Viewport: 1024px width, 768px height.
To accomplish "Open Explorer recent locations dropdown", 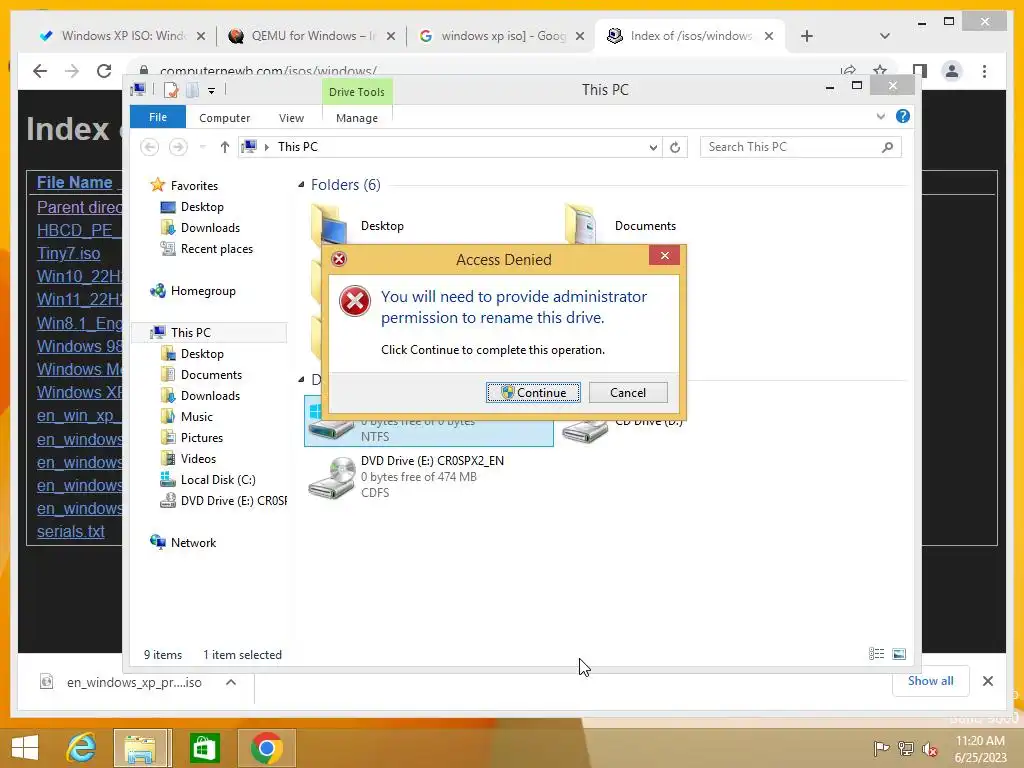I will (x=202, y=147).
